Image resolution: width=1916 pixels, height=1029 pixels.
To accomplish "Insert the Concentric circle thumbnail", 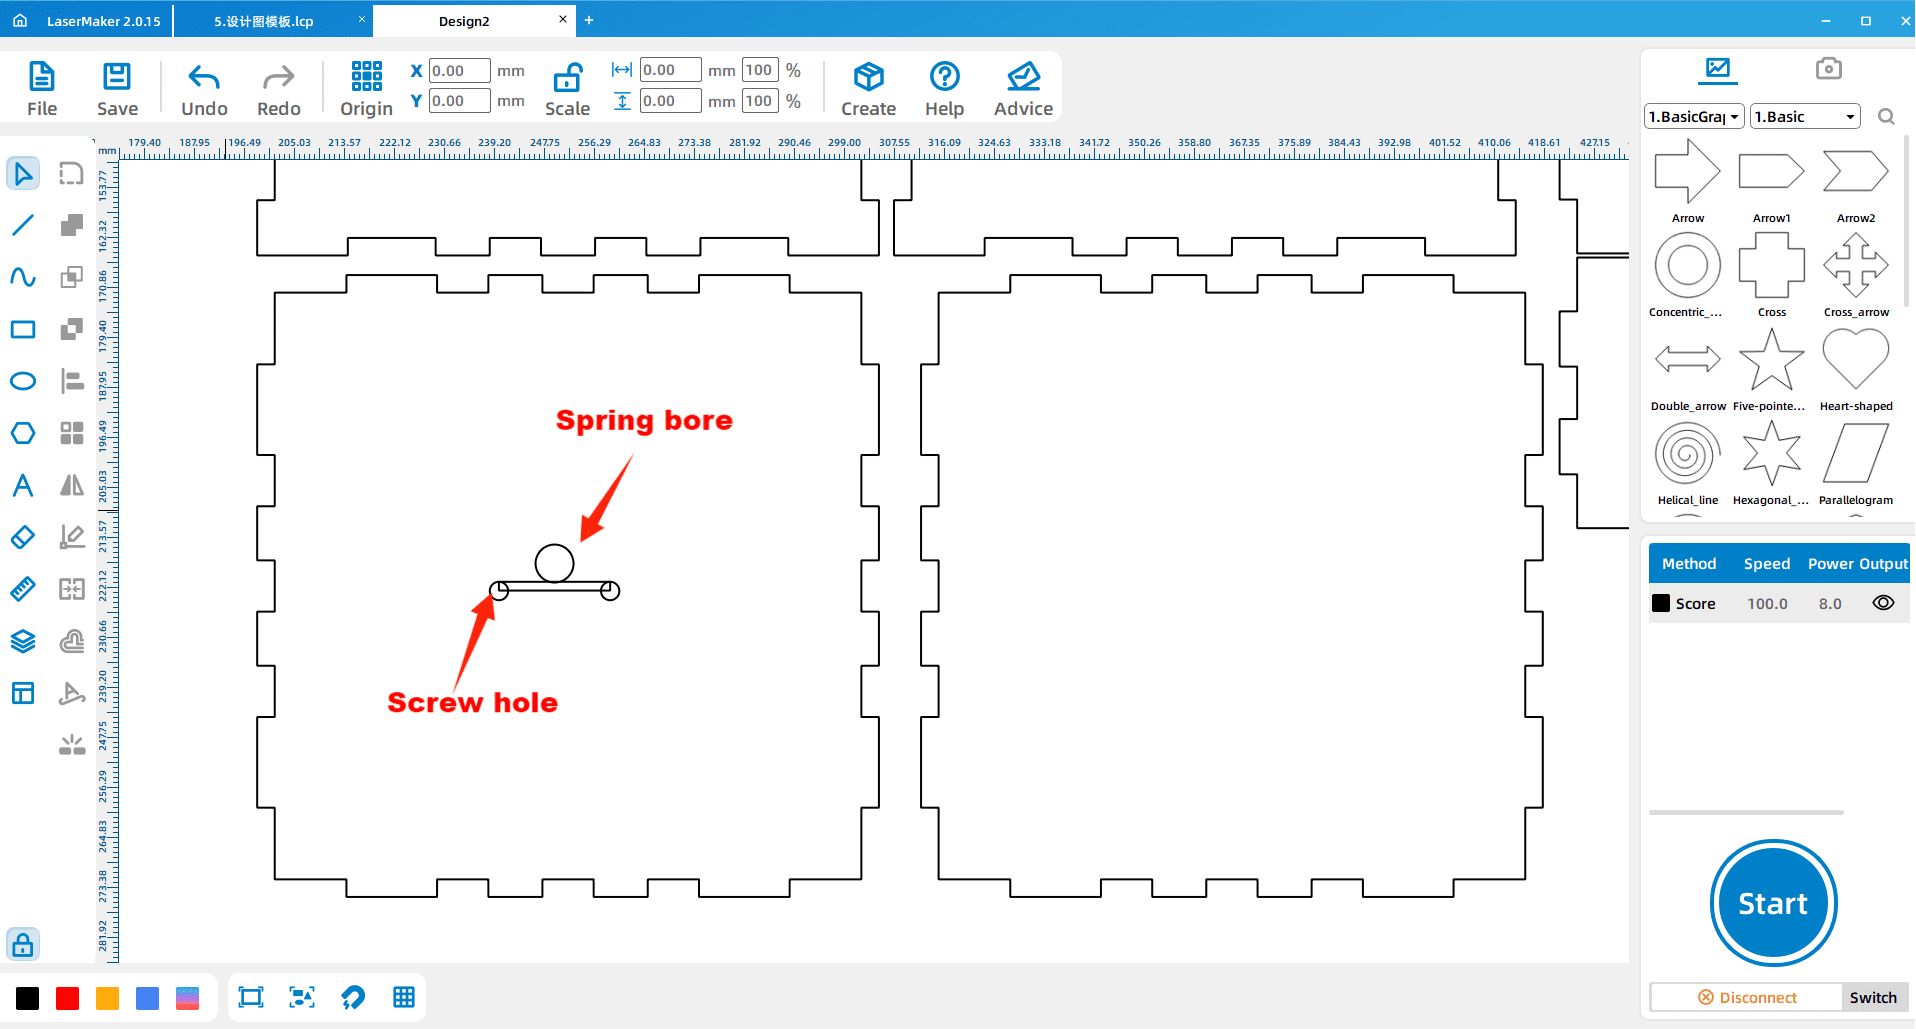I will (x=1688, y=266).
